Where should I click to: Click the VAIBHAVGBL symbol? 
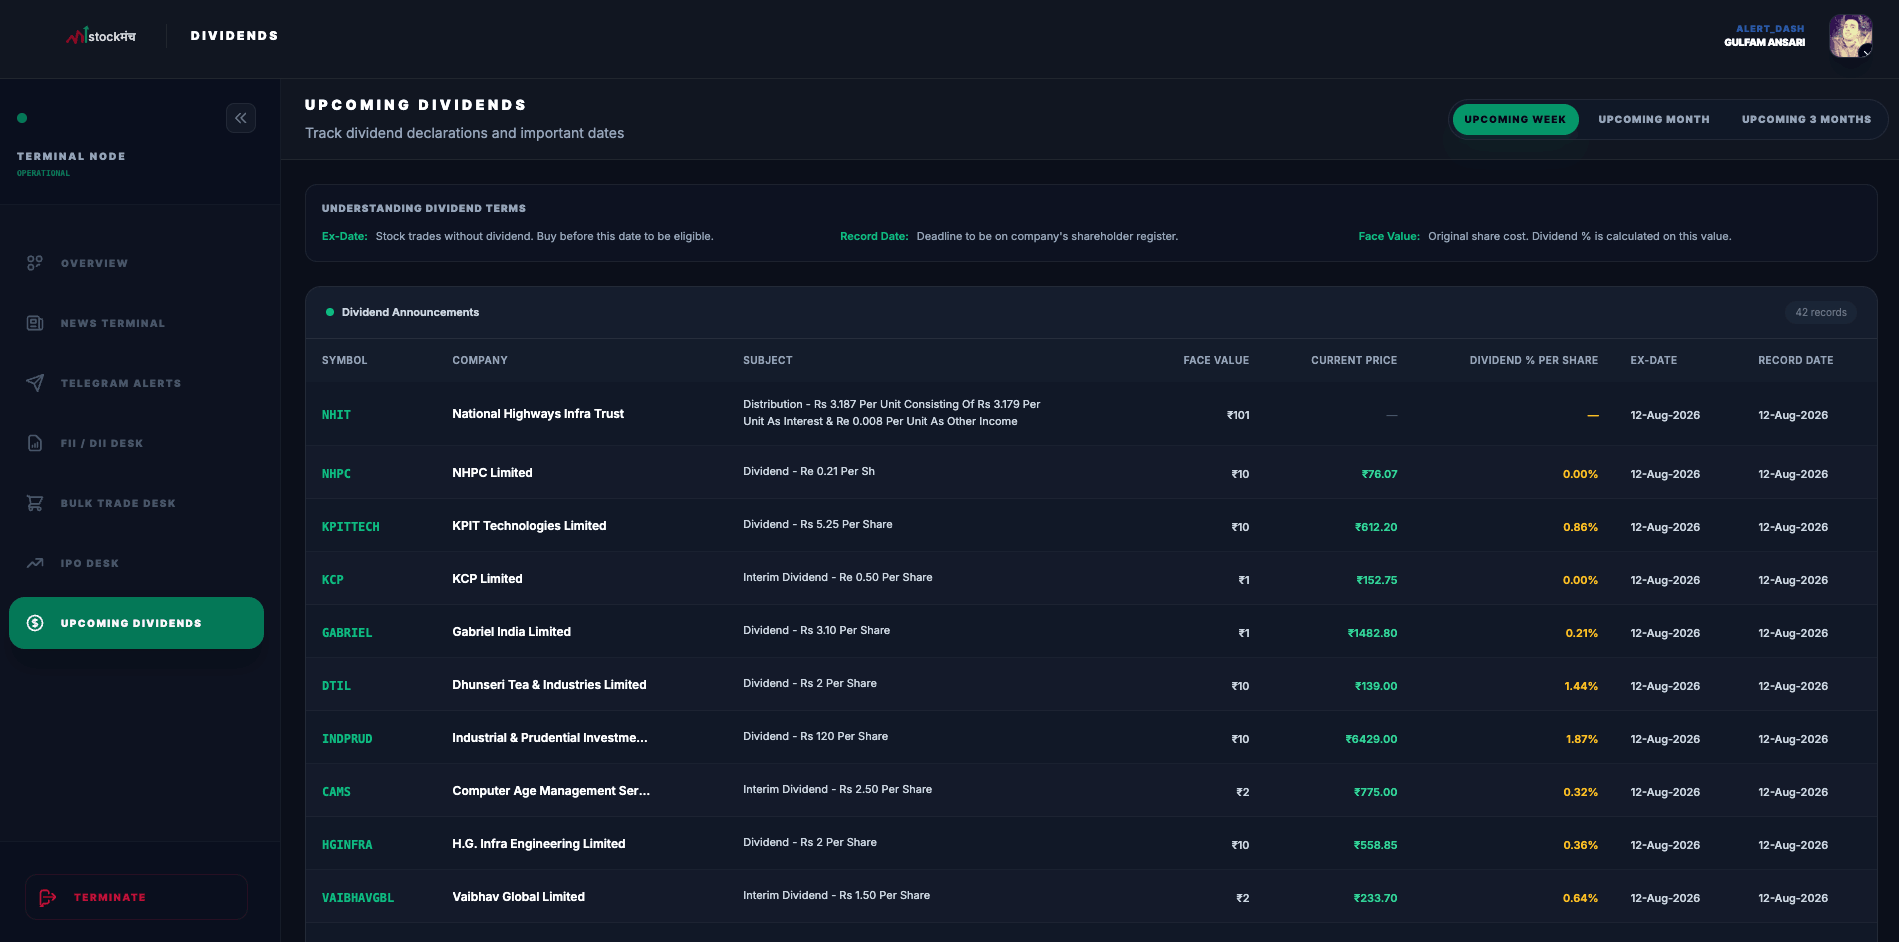tap(358, 898)
